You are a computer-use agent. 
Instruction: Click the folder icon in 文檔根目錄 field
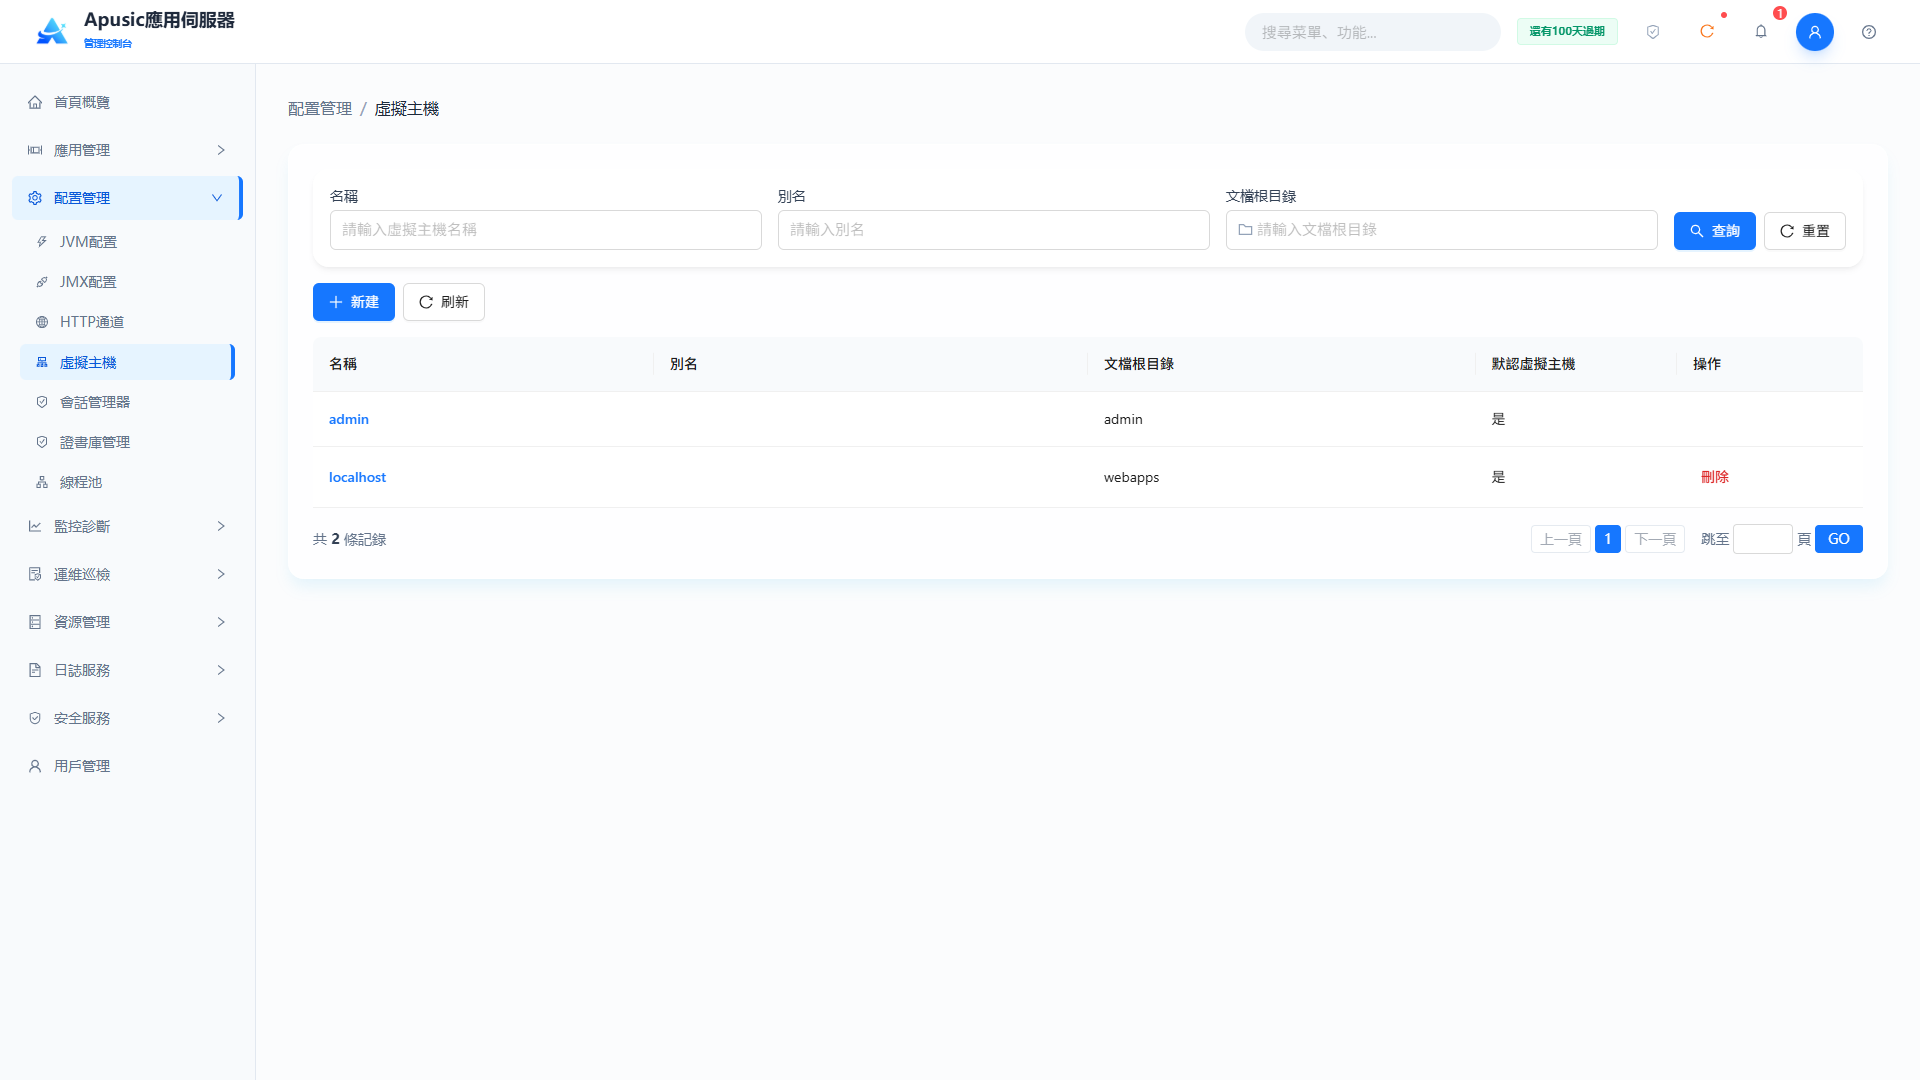pyautogui.click(x=1246, y=230)
